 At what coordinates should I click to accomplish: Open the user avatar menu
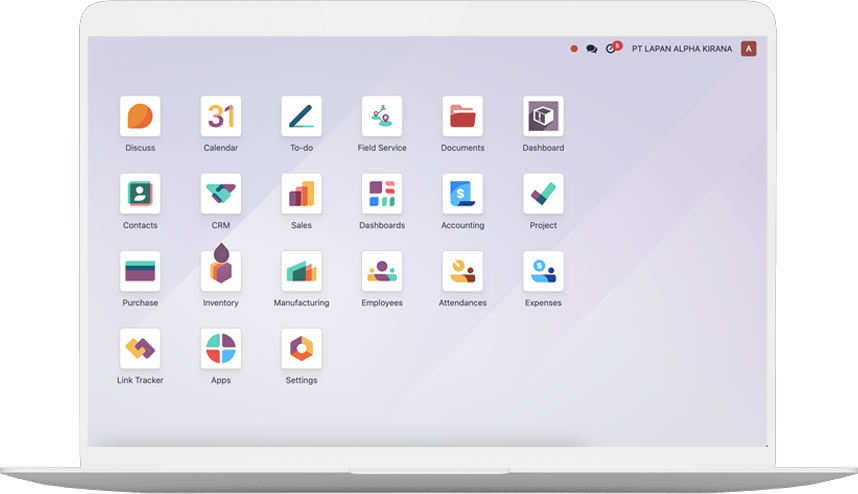click(x=748, y=49)
